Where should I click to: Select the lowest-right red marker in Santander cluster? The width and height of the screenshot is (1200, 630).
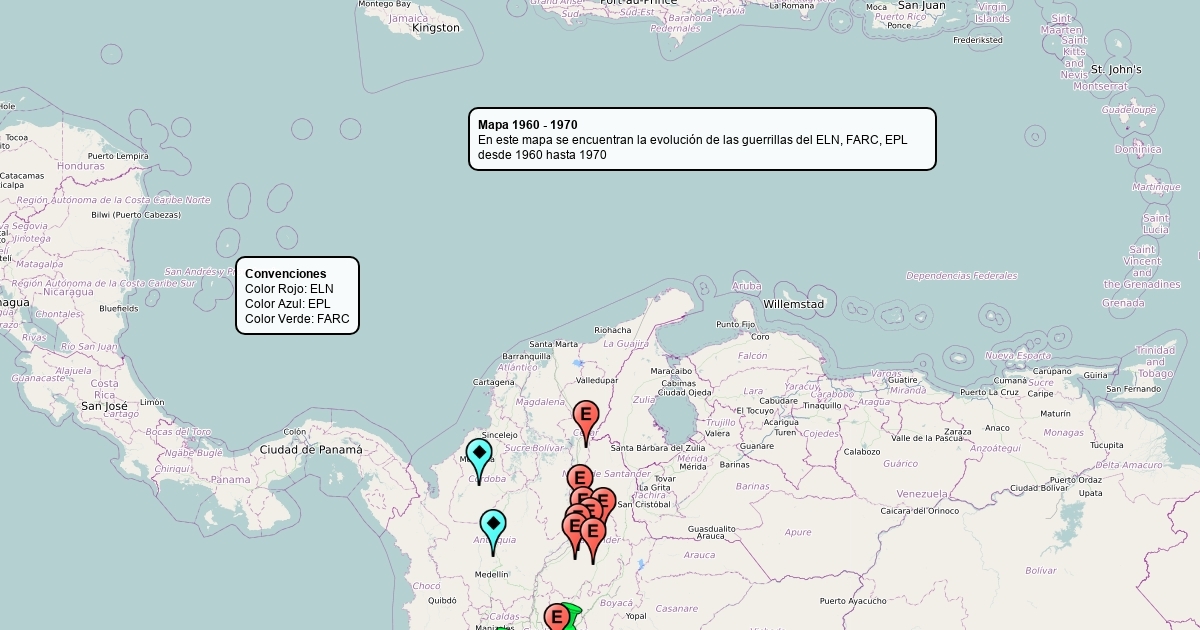coord(593,534)
